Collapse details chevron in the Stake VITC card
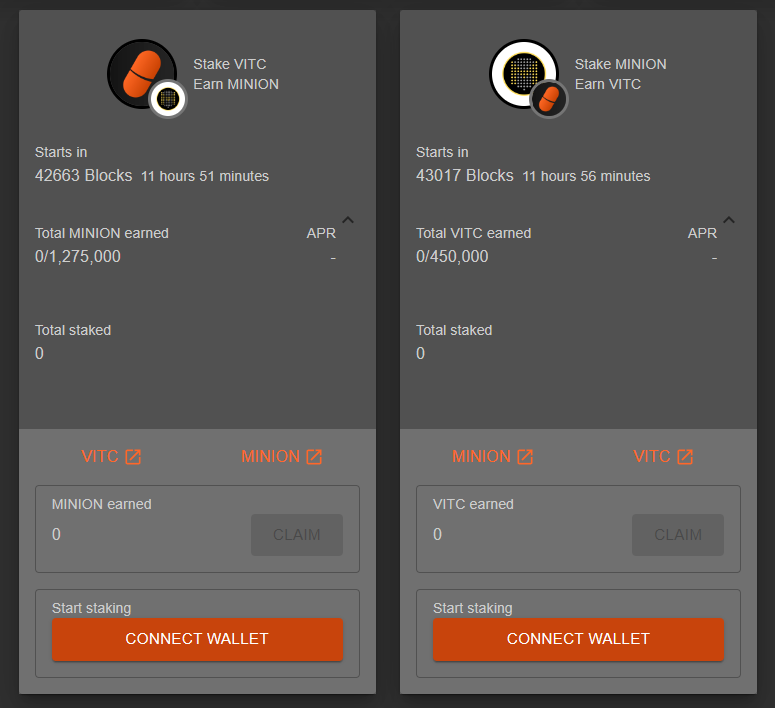 [348, 220]
